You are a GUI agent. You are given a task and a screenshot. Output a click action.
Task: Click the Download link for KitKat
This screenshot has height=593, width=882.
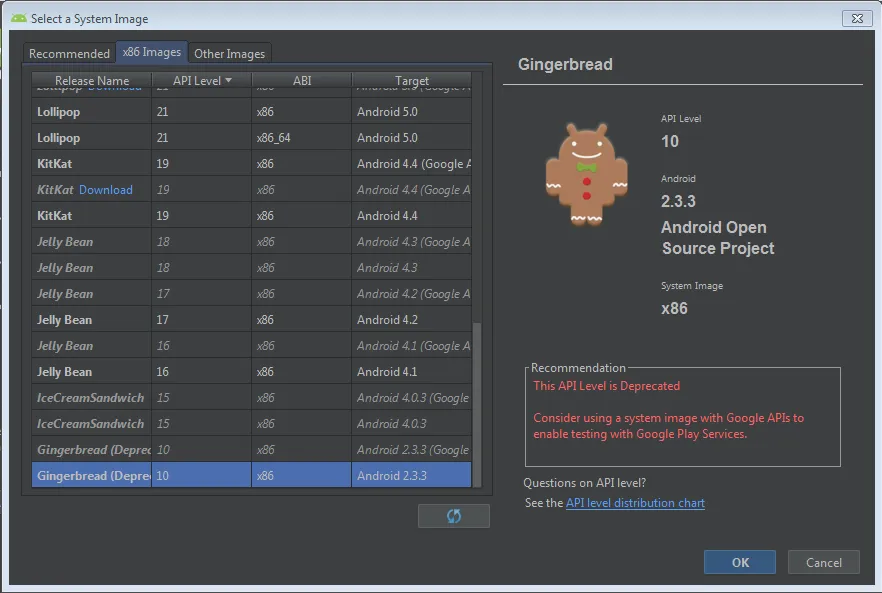(x=106, y=190)
